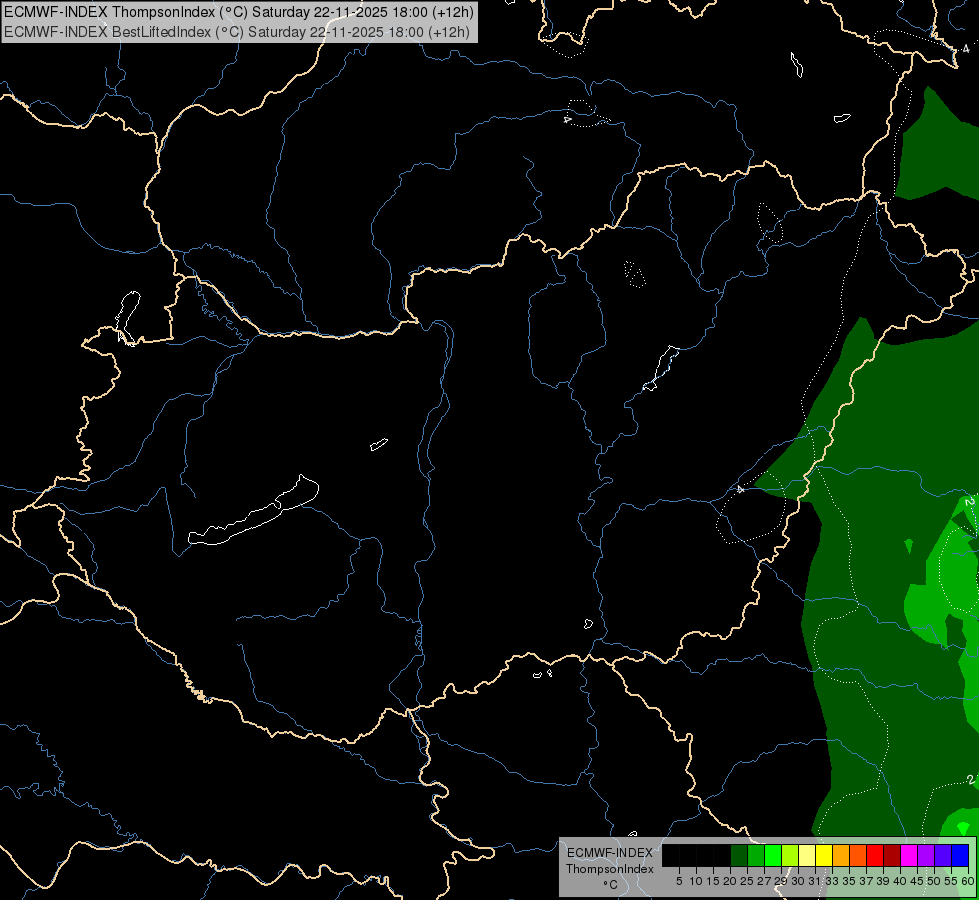Pick the medium green 25-27 legend swatch
Image resolution: width=979 pixels, height=900 pixels.
pos(755,855)
